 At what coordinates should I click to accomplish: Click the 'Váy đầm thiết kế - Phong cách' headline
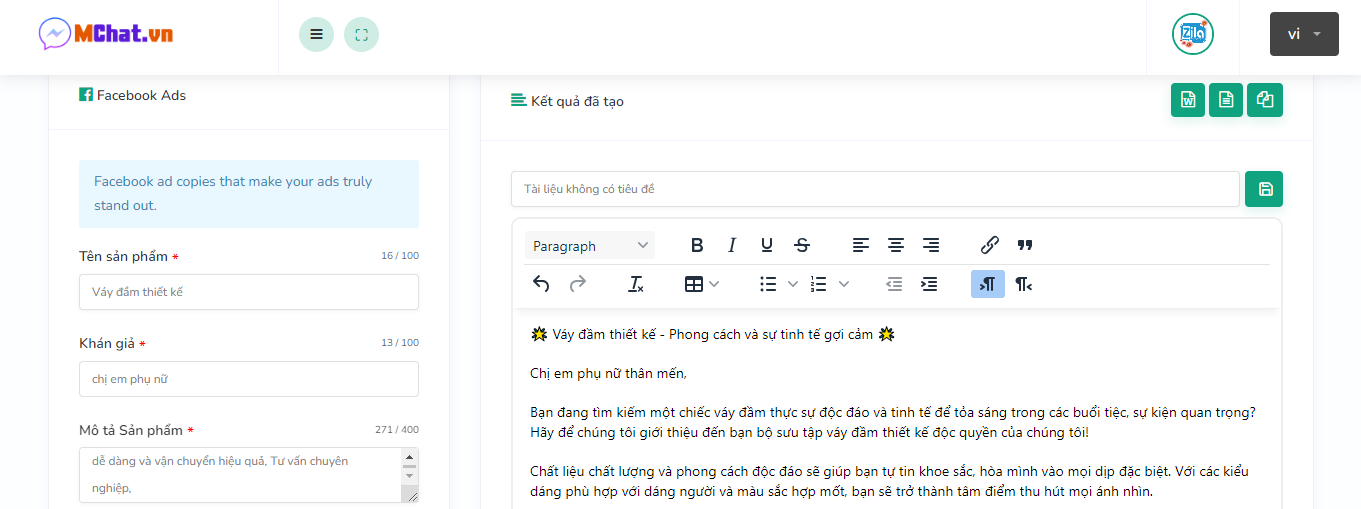pos(712,334)
